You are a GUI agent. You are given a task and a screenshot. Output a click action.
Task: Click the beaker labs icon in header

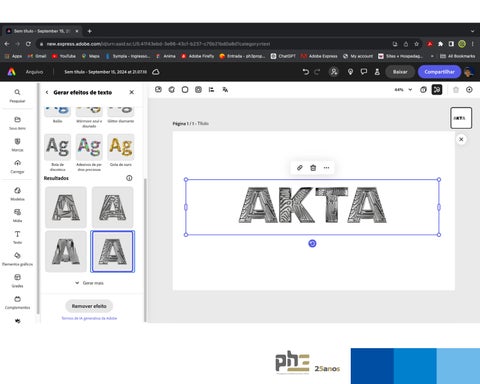tap(377, 72)
